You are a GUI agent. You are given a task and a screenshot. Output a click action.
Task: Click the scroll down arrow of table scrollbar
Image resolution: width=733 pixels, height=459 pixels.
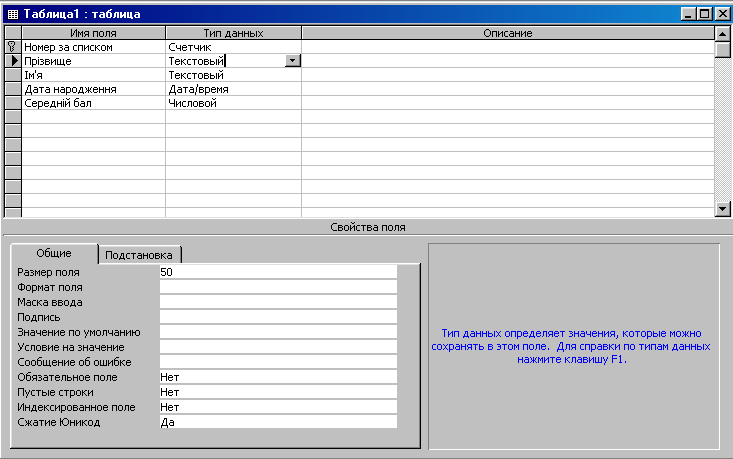tap(723, 209)
